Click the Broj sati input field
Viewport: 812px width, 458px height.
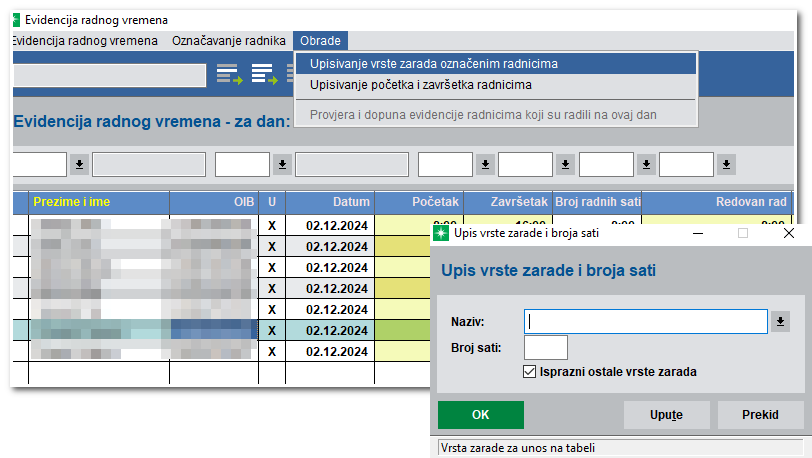point(545,347)
